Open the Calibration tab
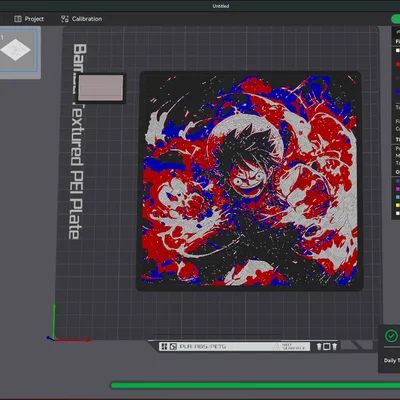 (81, 19)
